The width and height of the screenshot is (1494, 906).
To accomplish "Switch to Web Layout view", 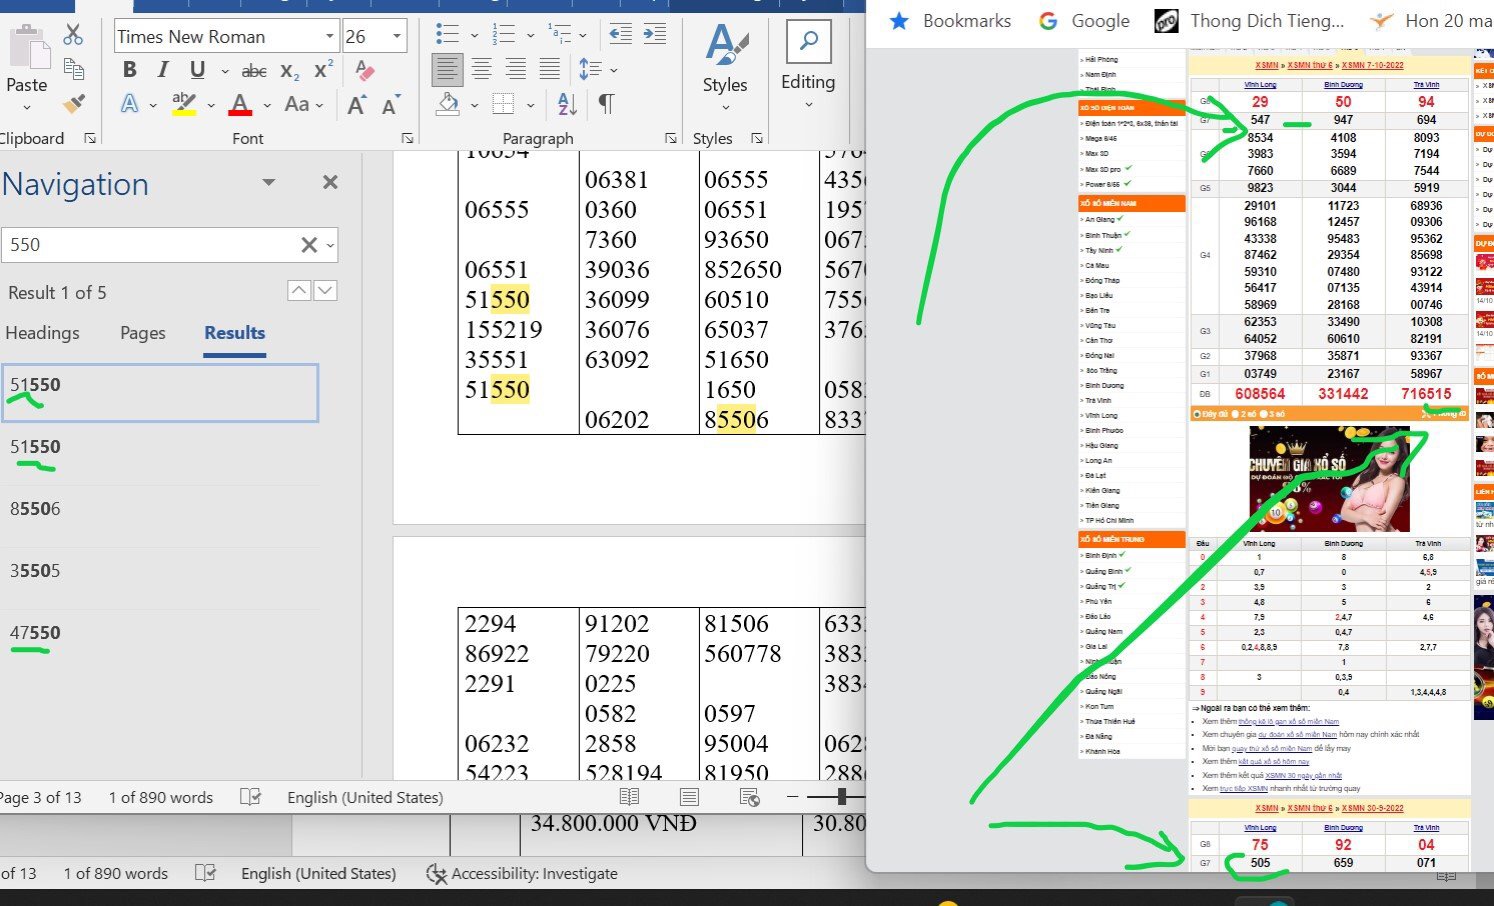I will pyautogui.click(x=749, y=797).
